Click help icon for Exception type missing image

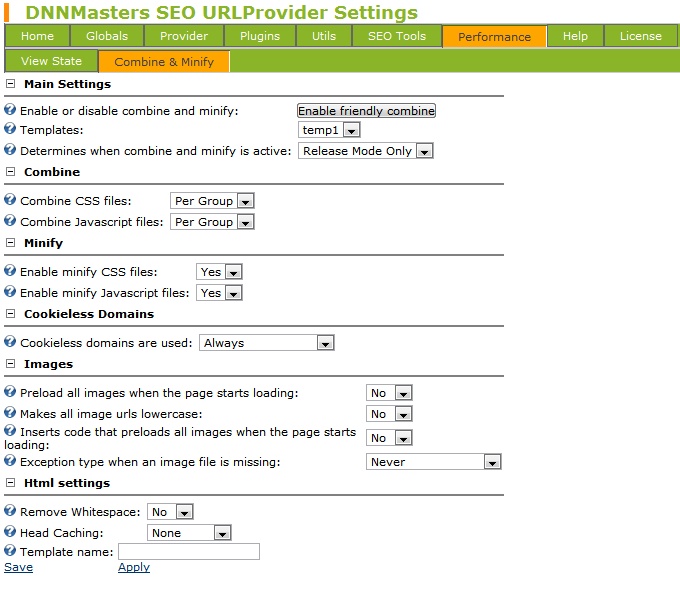point(10,461)
